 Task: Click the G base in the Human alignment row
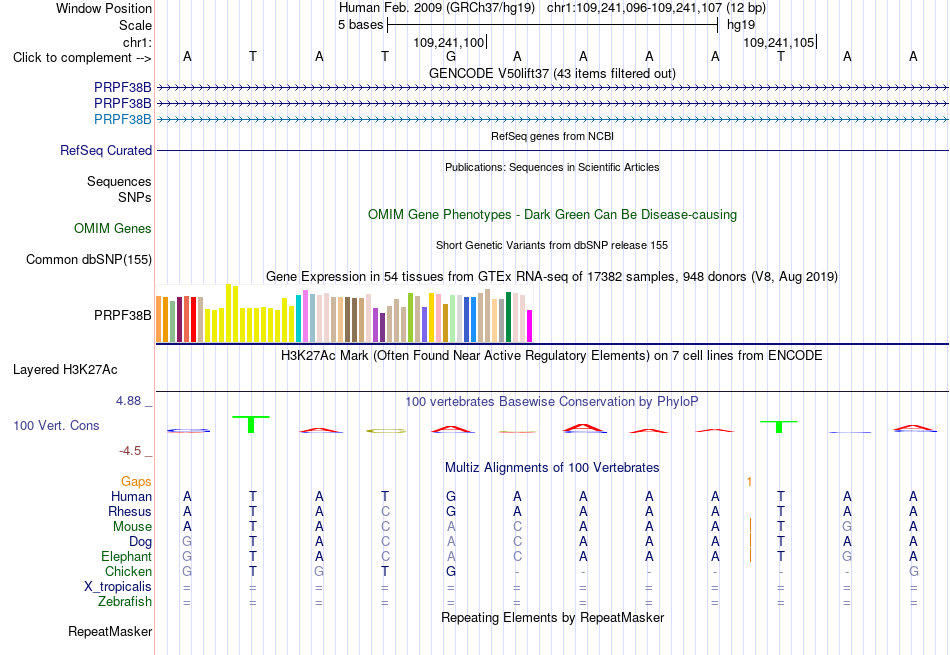click(451, 496)
